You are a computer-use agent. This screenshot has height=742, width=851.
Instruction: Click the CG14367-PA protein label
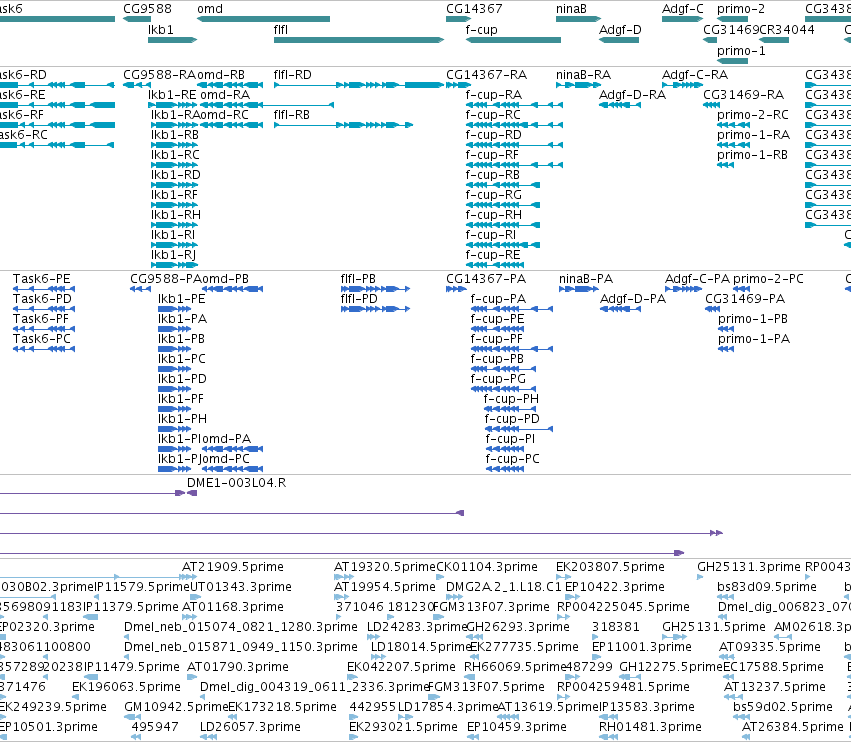(486, 278)
